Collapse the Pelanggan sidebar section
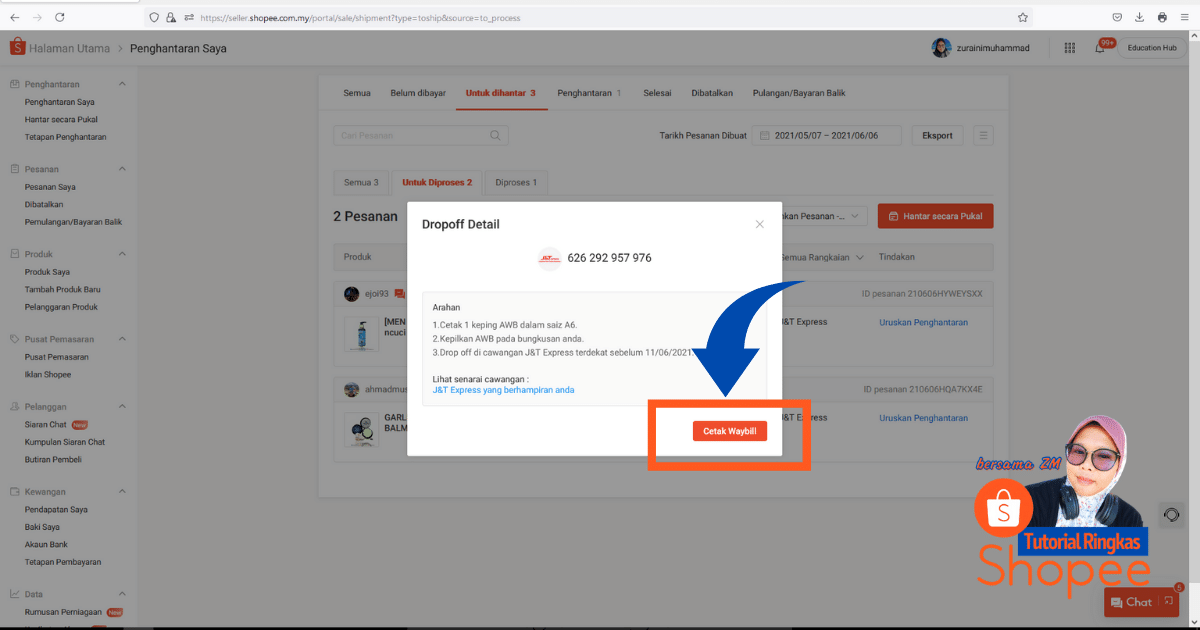The height and width of the screenshot is (630, 1200). (122, 407)
